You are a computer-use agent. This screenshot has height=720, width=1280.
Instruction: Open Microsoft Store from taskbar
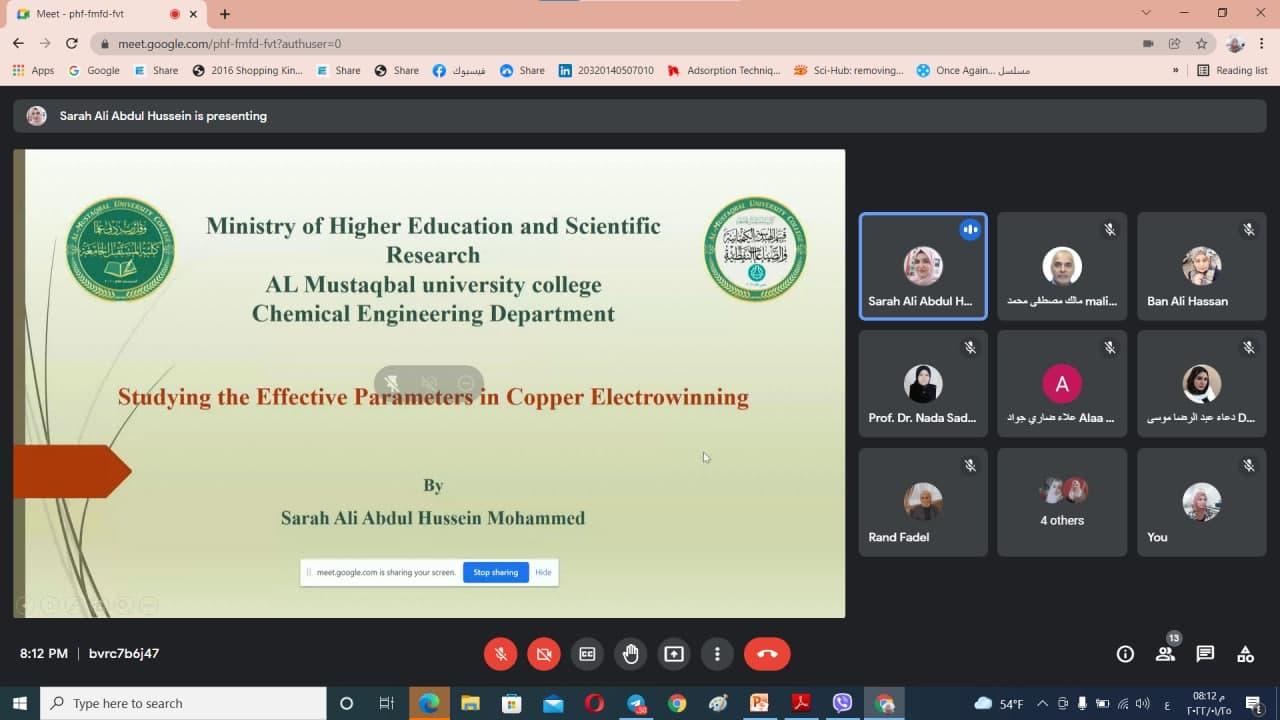[511, 703]
